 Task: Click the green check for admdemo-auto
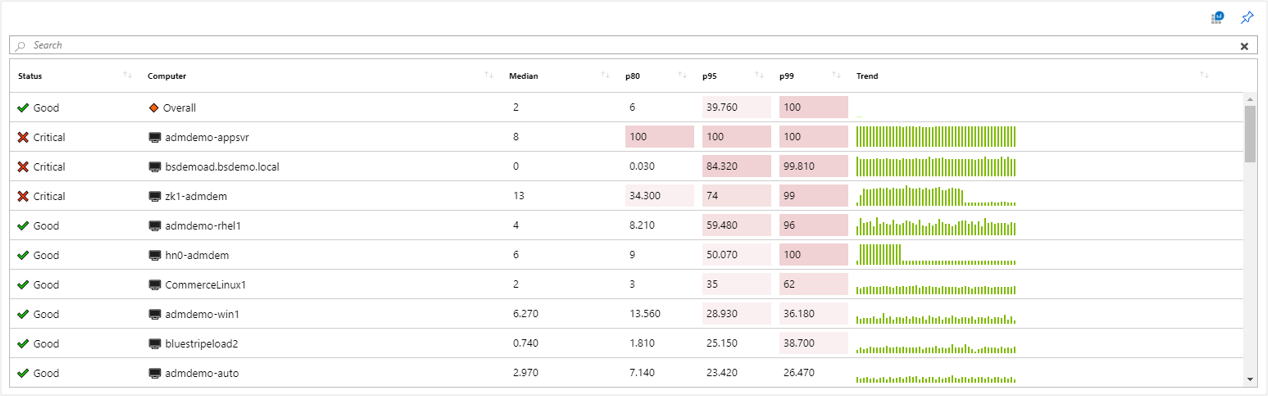click(x=23, y=373)
